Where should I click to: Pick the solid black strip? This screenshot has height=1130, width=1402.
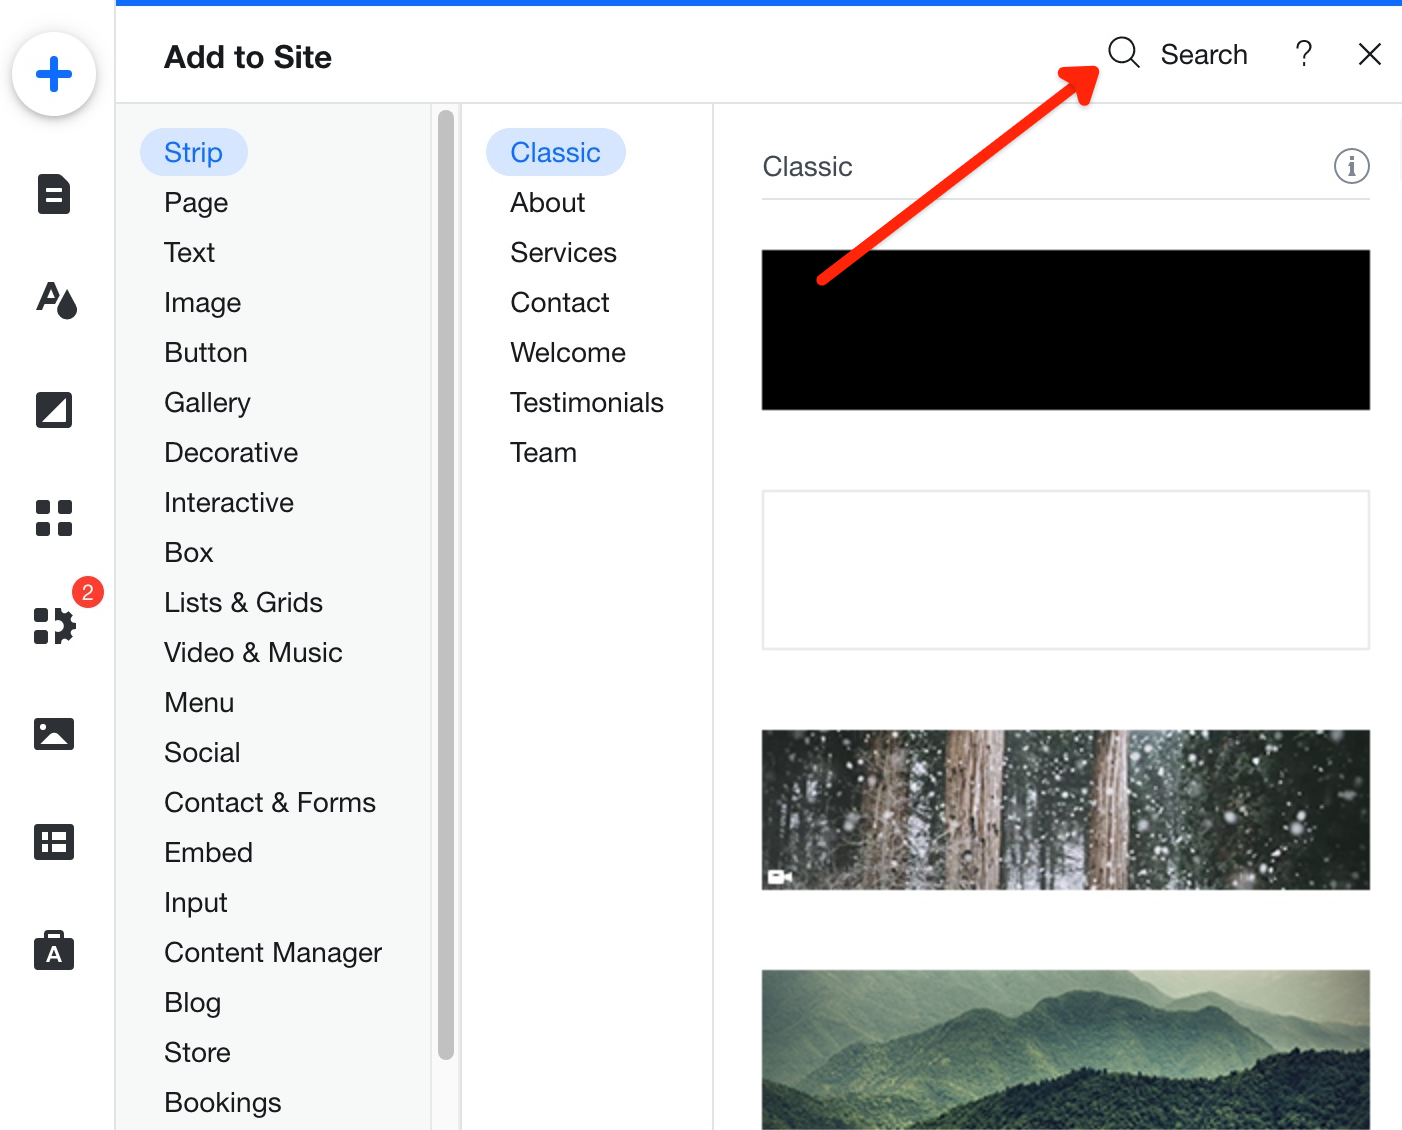[1065, 330]
